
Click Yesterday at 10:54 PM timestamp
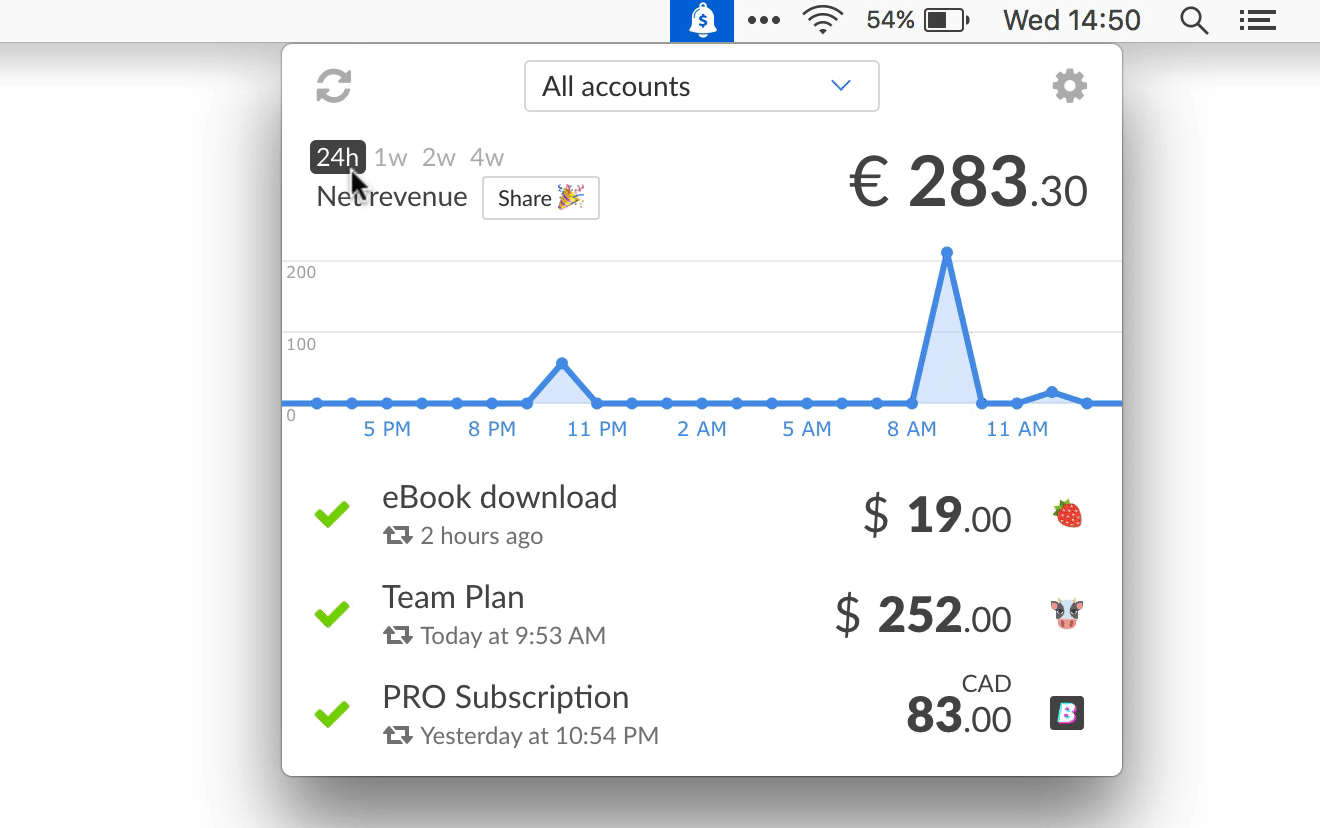pos(539,736)
